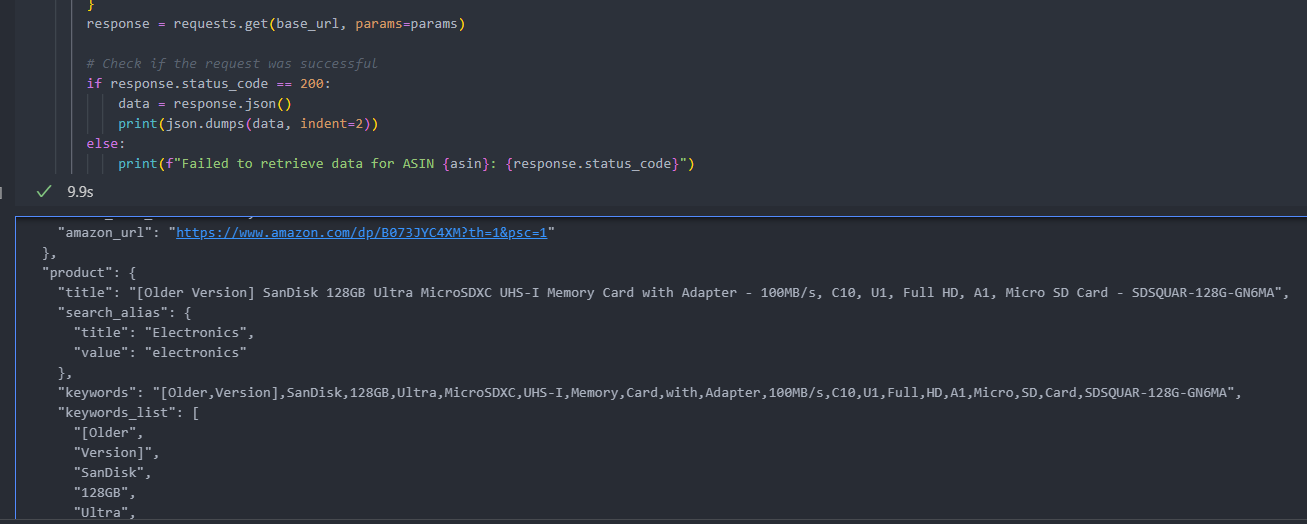The width and height of the screenshot is (1307, 524).
Task: Click the requests.get line in the code
Action: (x=275, y=23)
